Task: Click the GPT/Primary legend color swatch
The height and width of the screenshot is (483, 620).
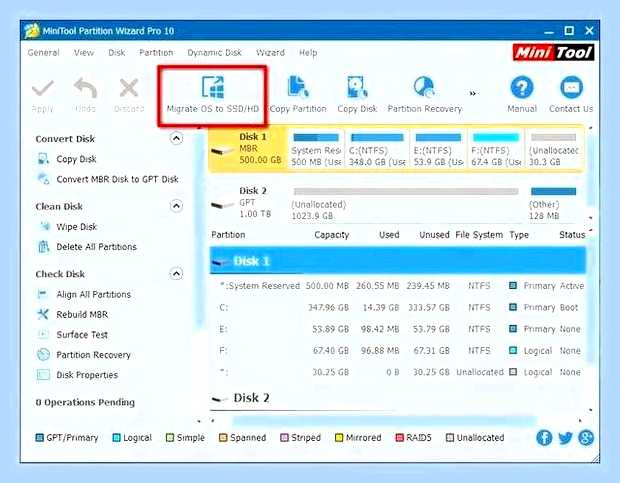Action: pos(40,438)
